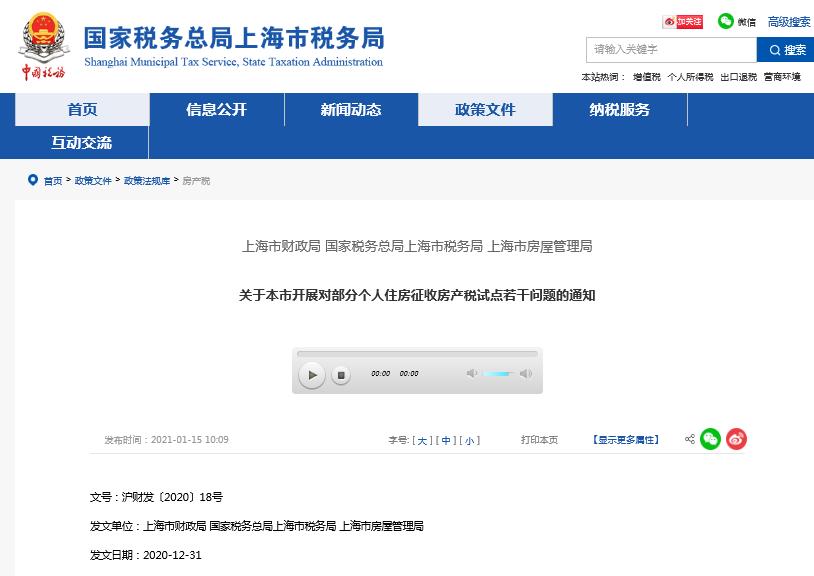Go to 首页 in the breadcrumb

(x=53, y=181)
